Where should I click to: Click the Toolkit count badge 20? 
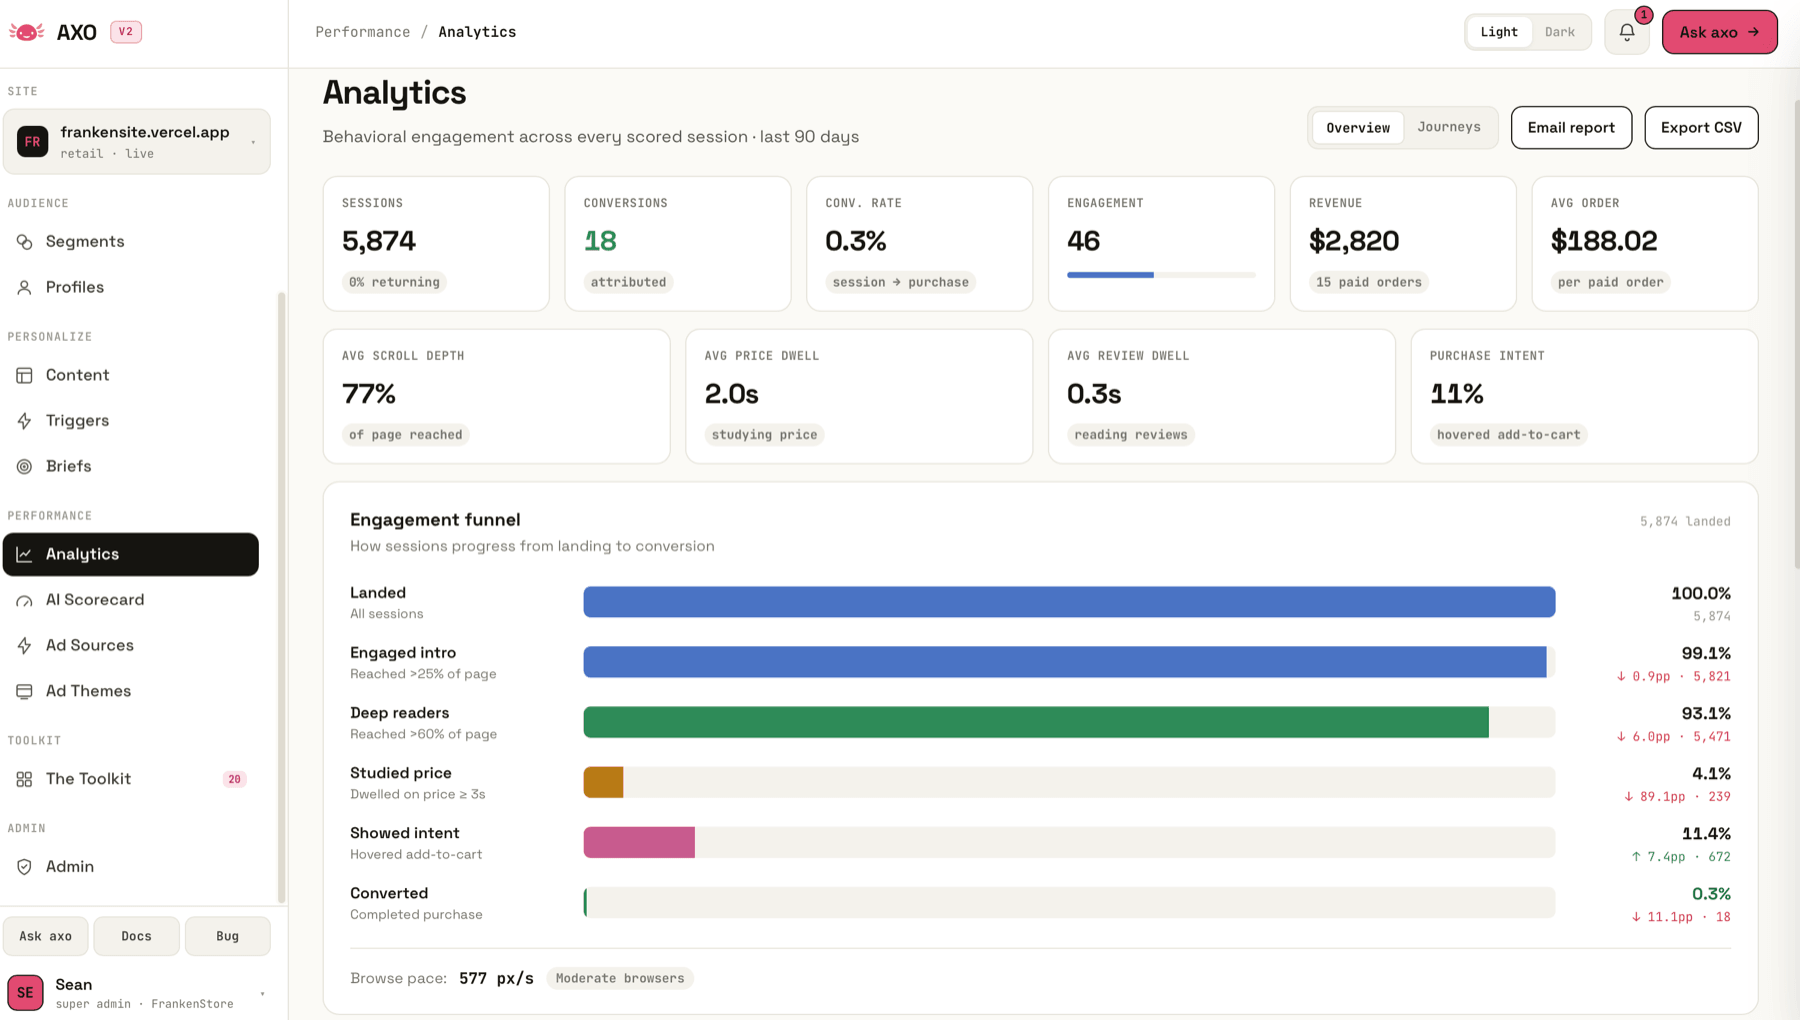pos(235,779)
